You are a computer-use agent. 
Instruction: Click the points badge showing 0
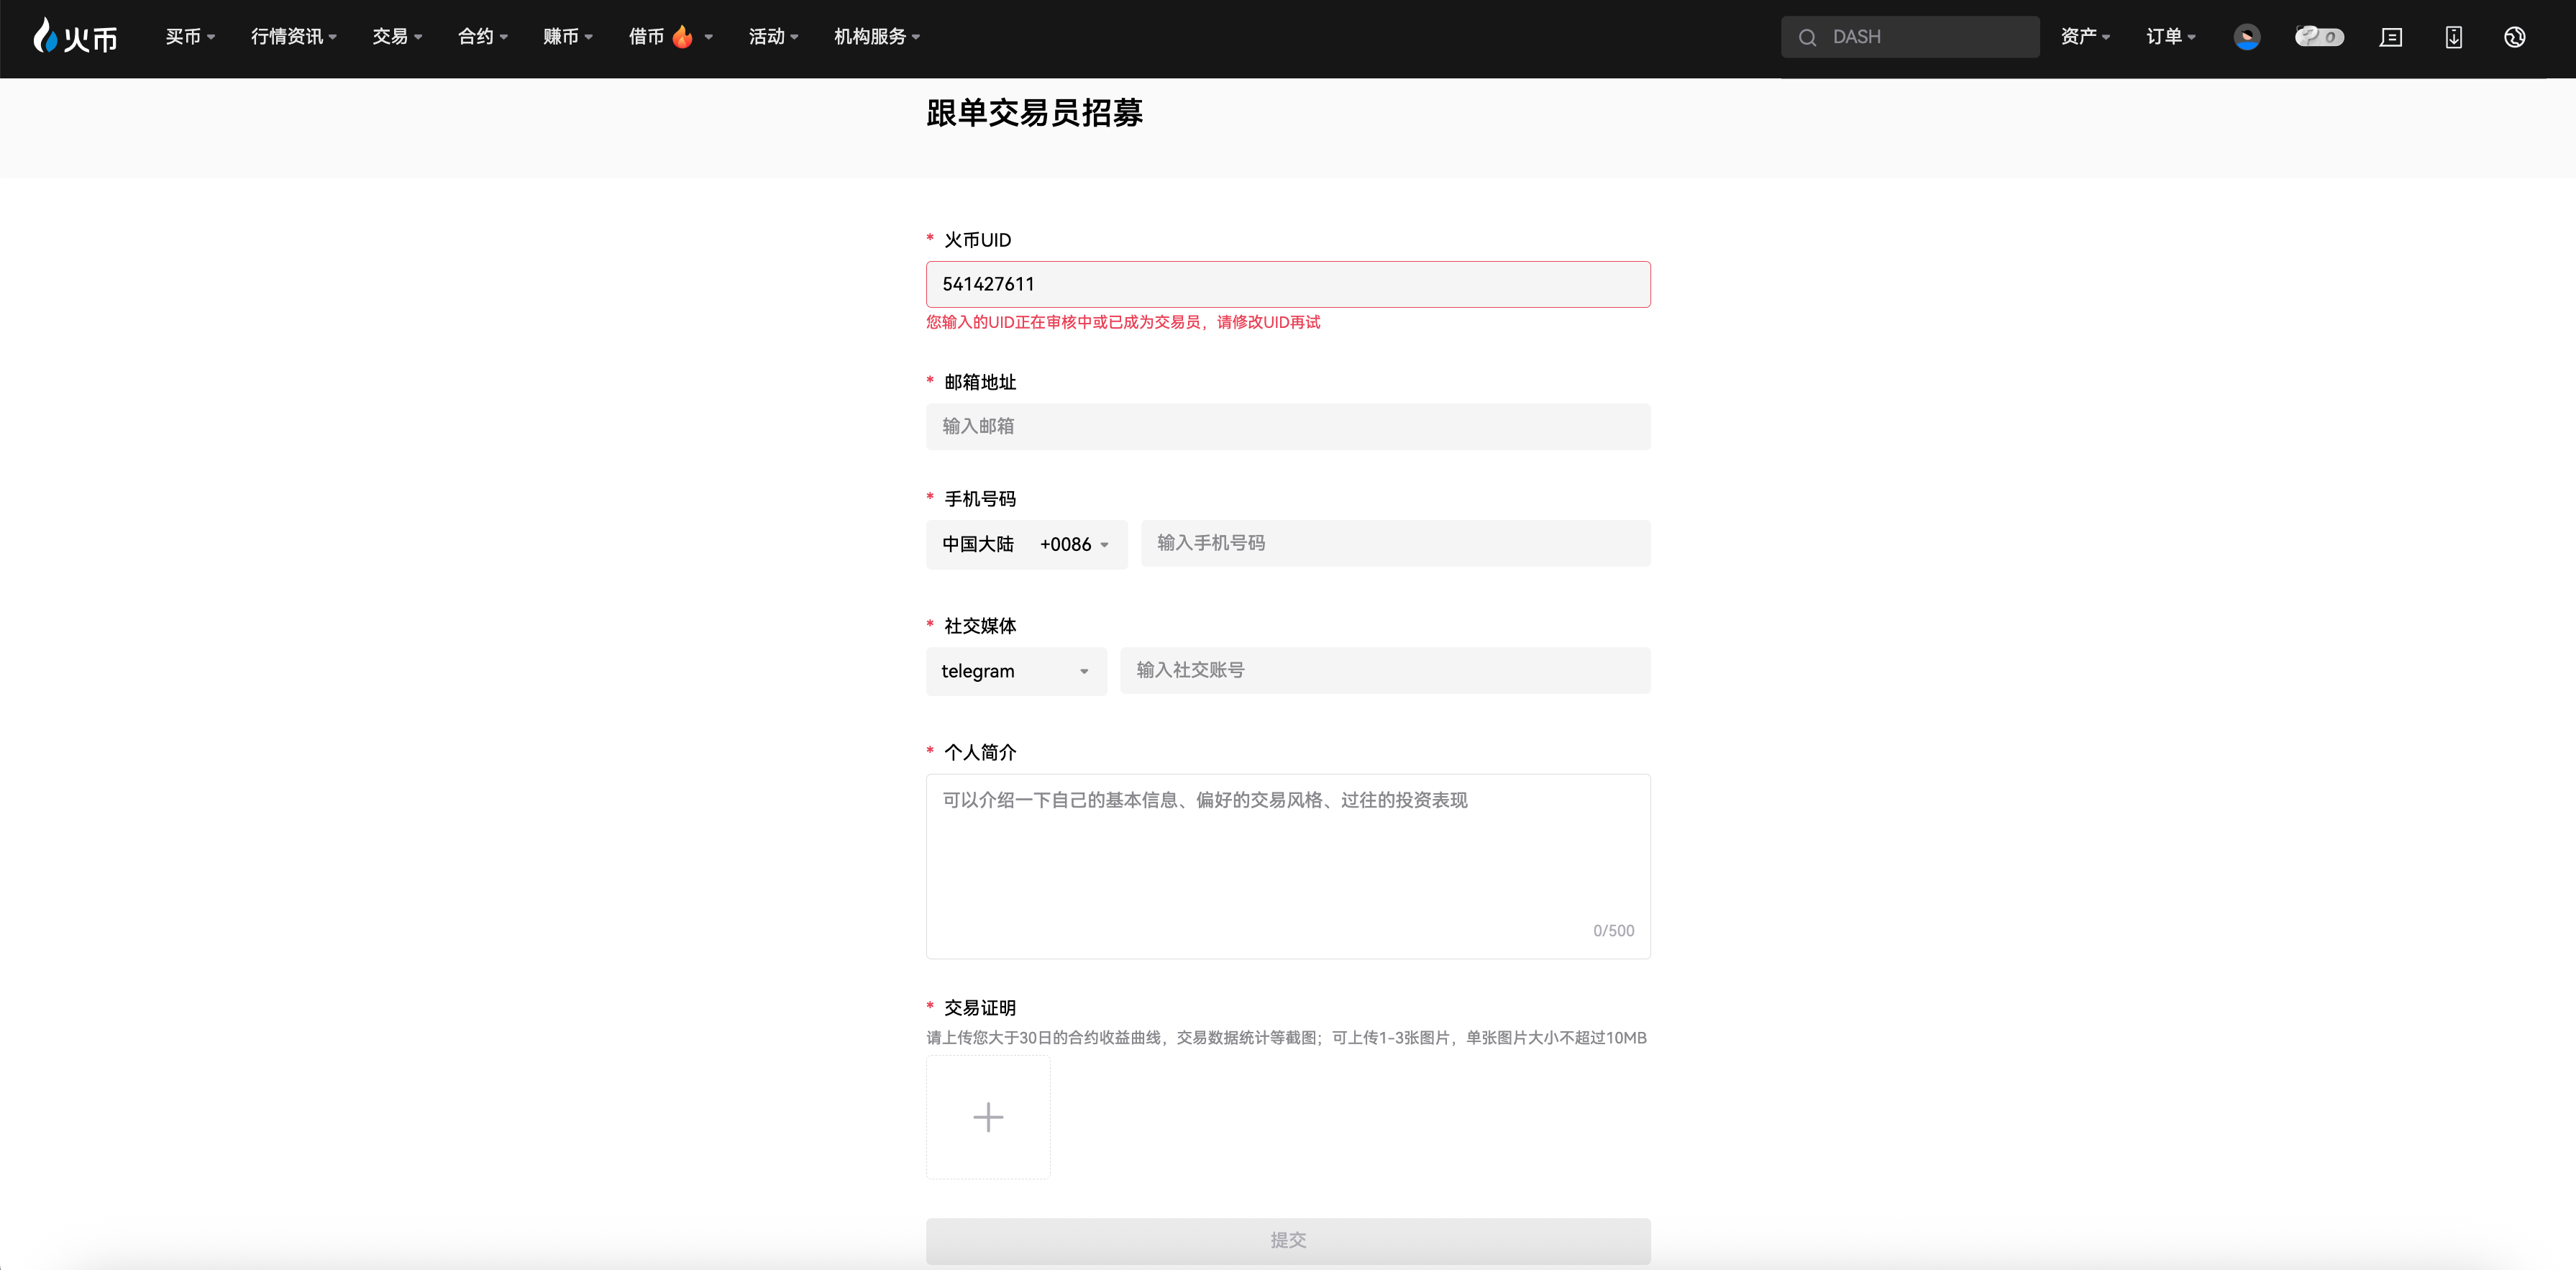tap(2318, 37)
